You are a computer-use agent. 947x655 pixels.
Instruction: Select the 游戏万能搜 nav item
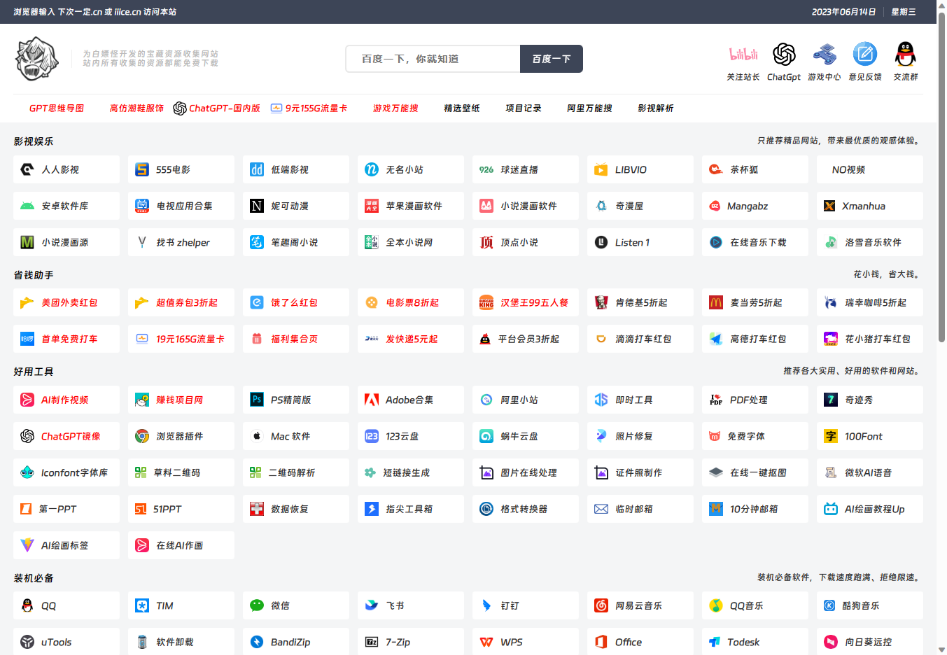click(x=396, y=108)
